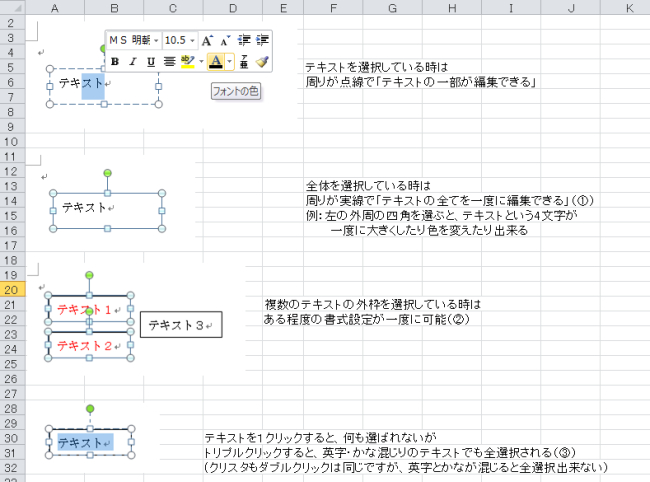Click the increase indent icon
This screenshot has height=482, width=650.
pyautogui.click(x=262, y=40)
